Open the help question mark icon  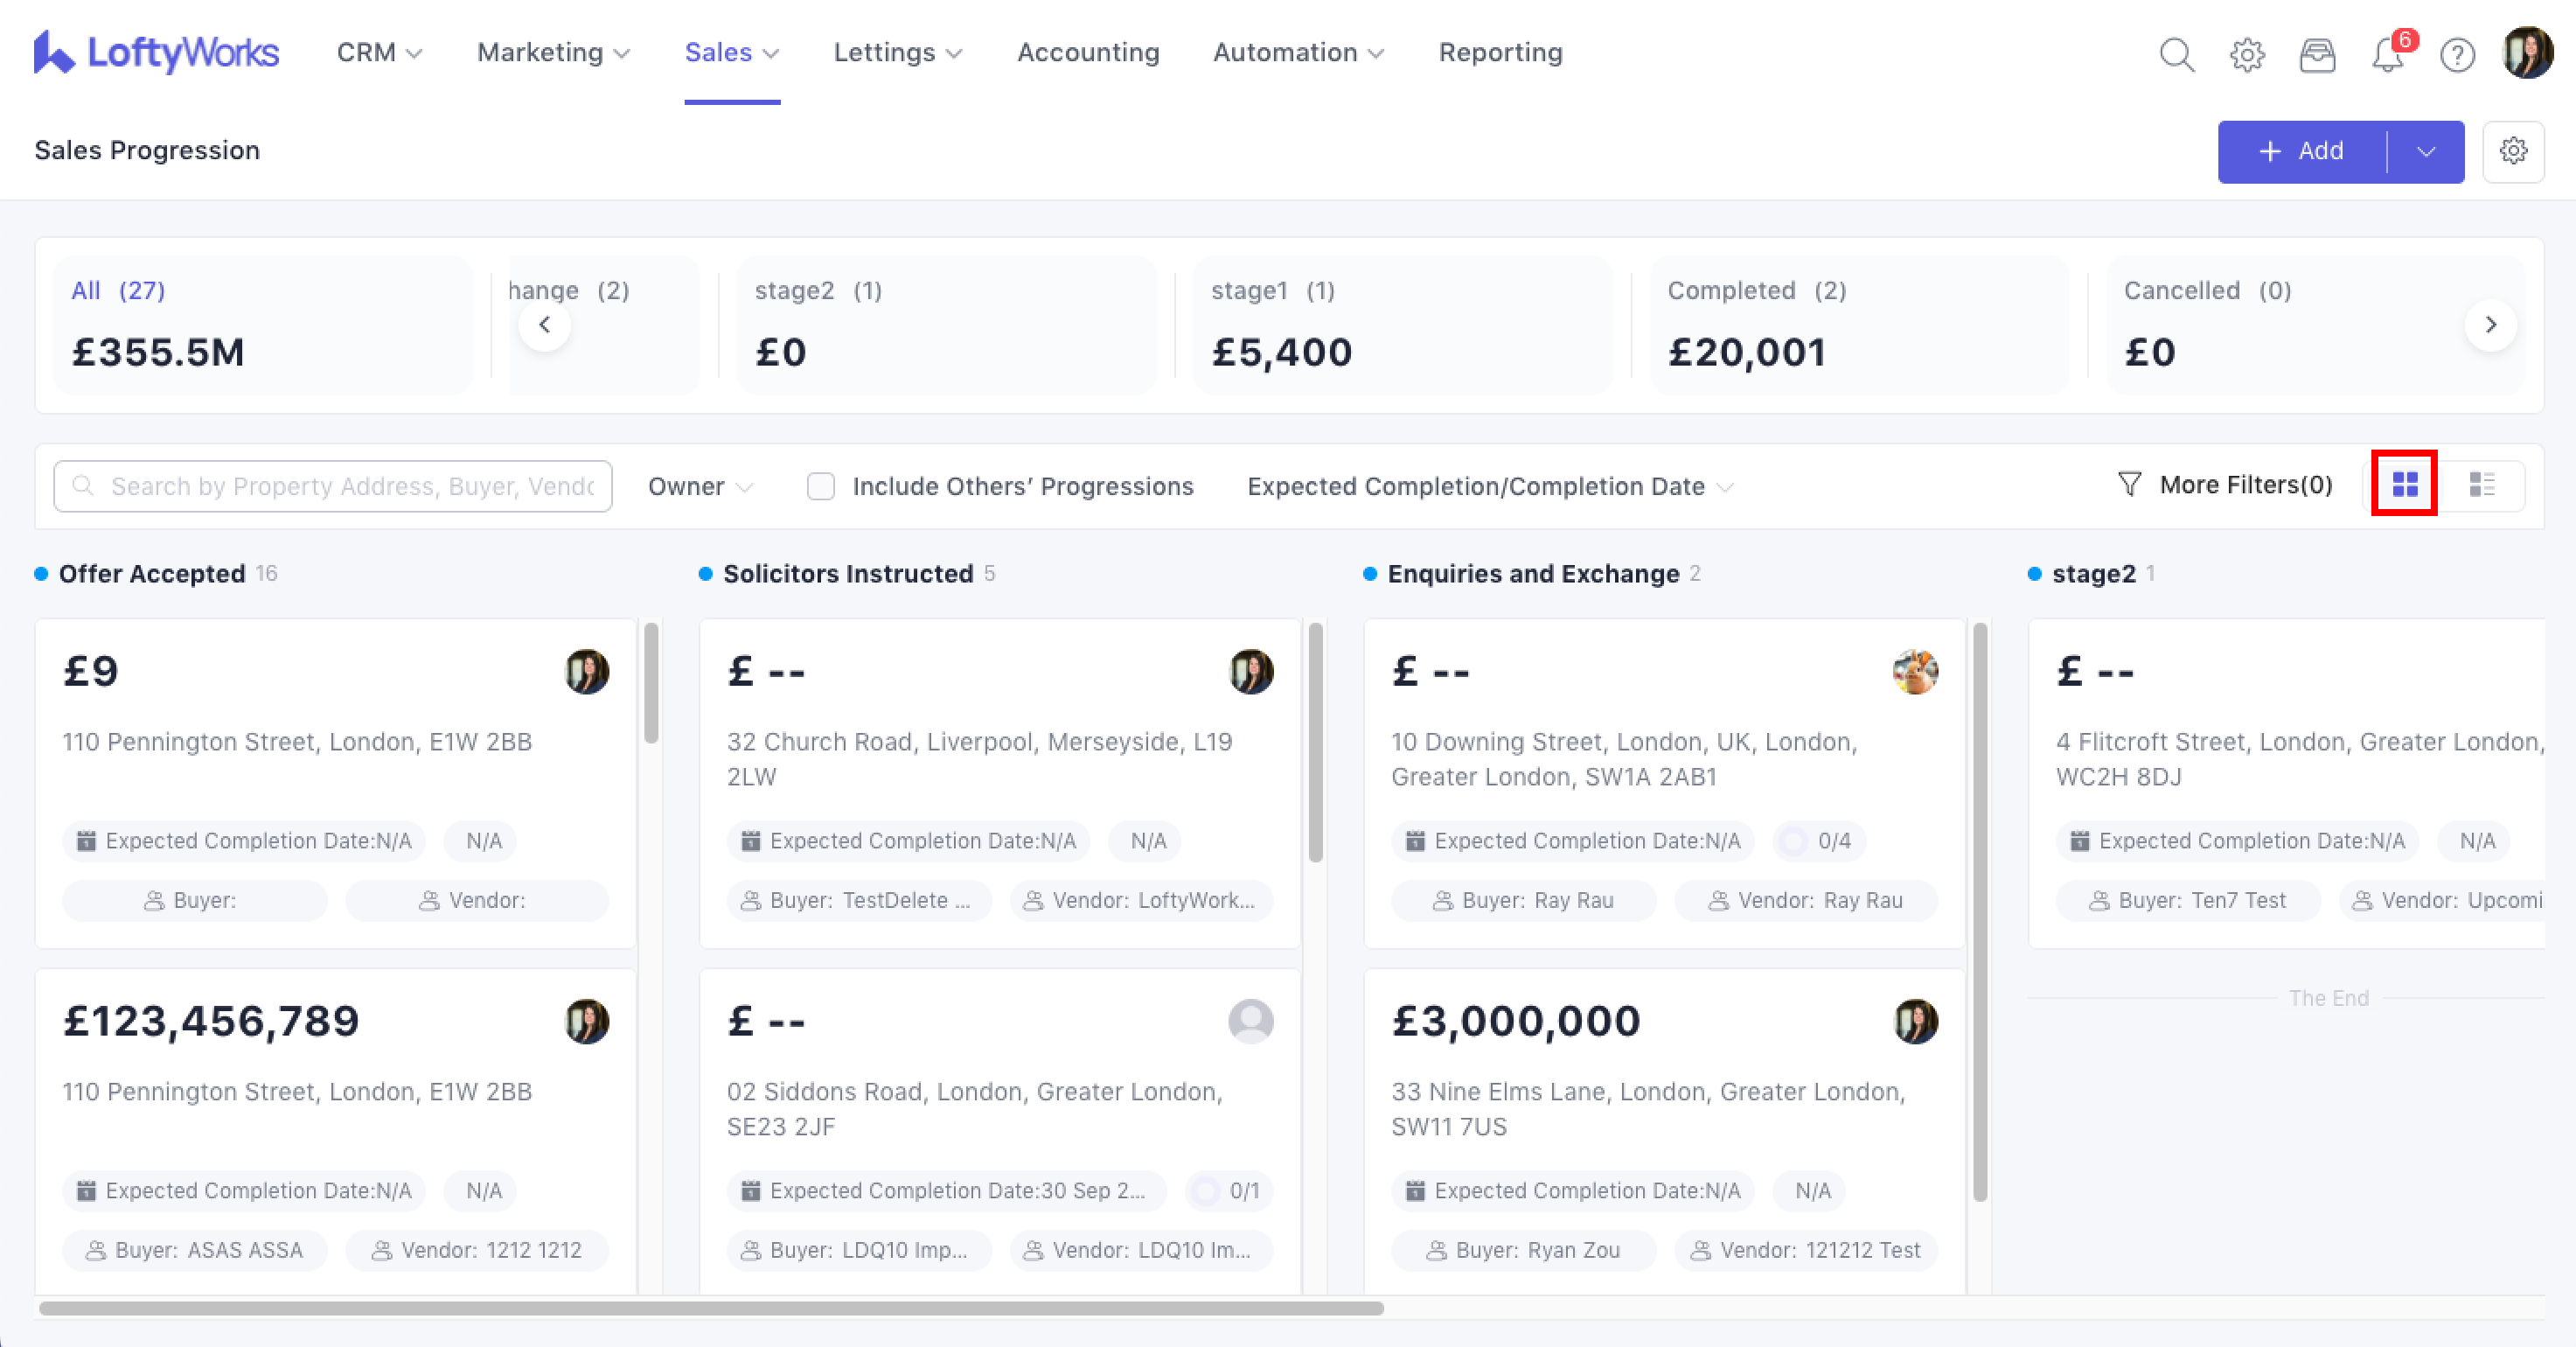tap(2457, 54)
